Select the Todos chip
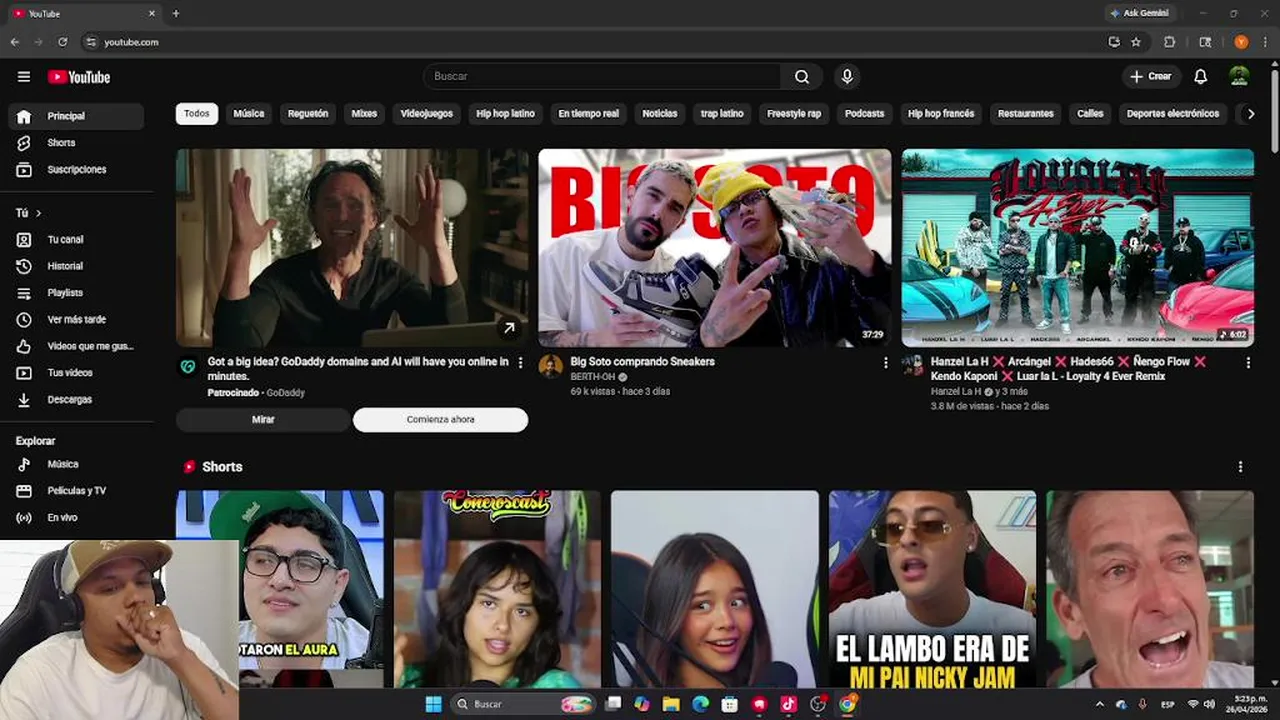1280x720 pixels. (x=197, y=114)
